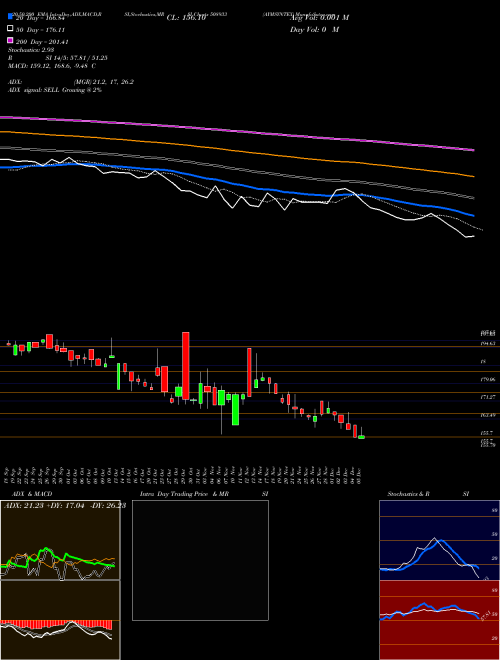Click the 'Stochastics & R' panel title
Viewport: 500px width, 660px height.
tap(409, 494)
